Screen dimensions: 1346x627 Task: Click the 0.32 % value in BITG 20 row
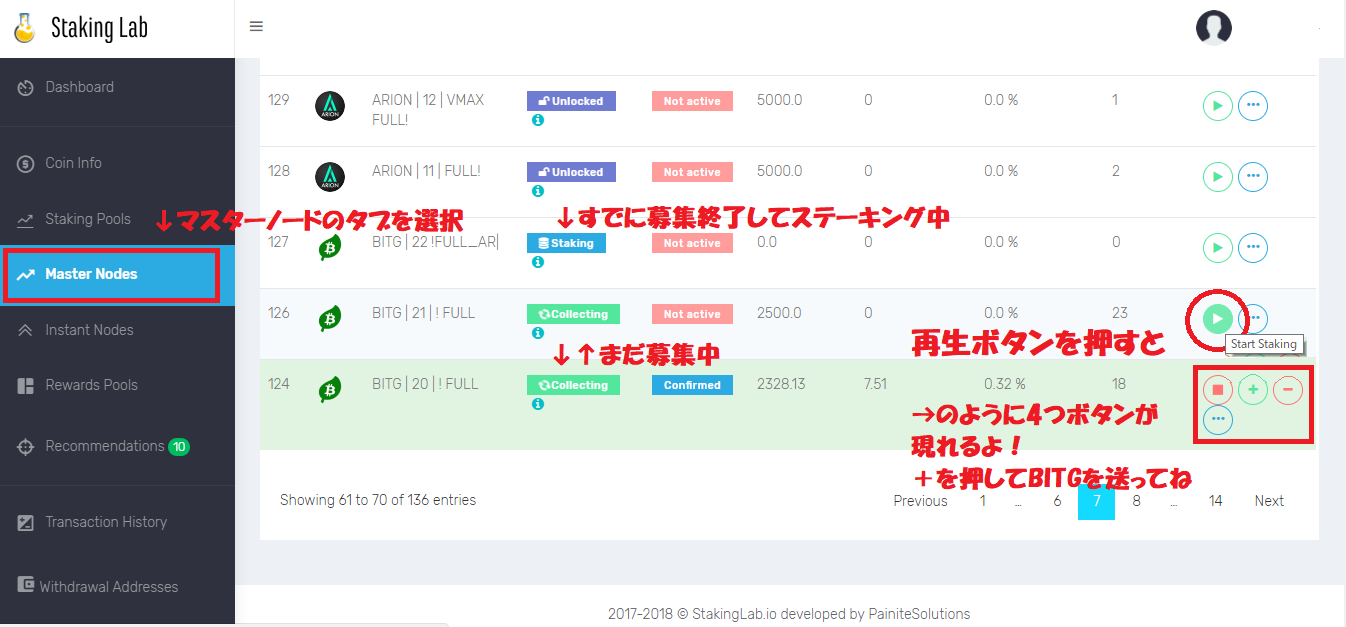[1004, 384]
